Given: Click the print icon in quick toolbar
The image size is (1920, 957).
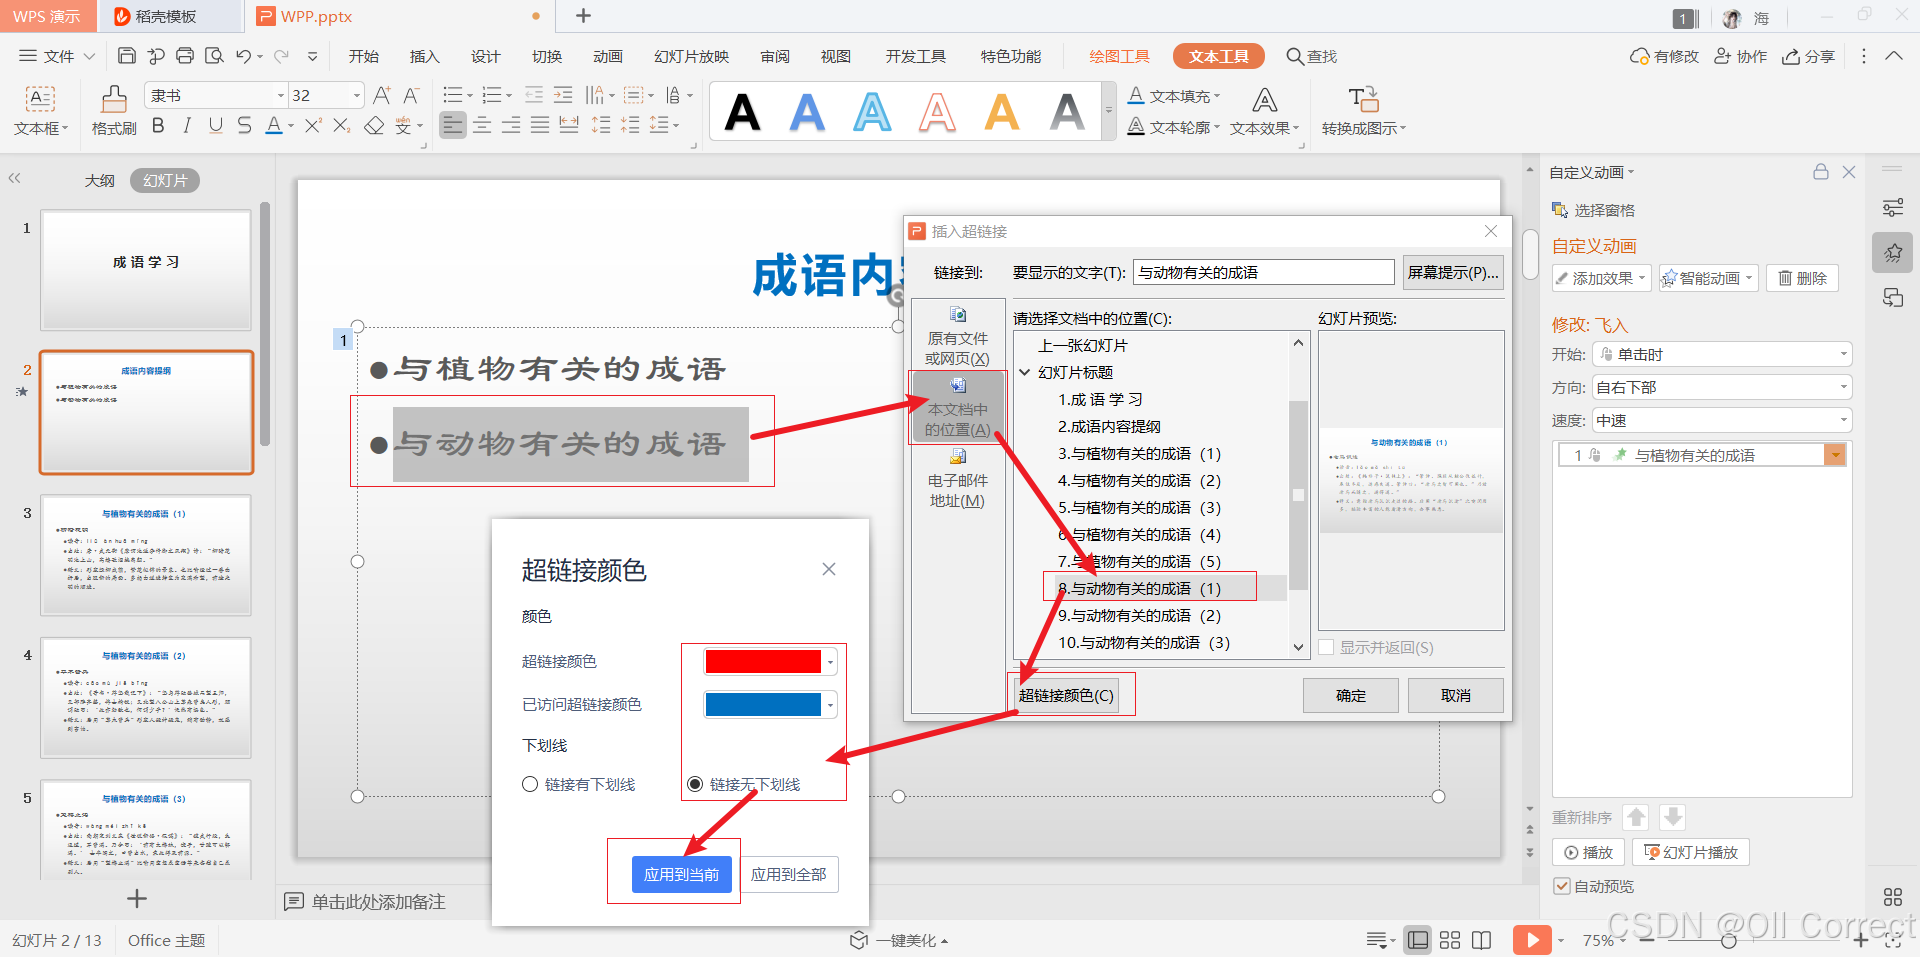Looking at the screenshot, I should tap(185, 56).
